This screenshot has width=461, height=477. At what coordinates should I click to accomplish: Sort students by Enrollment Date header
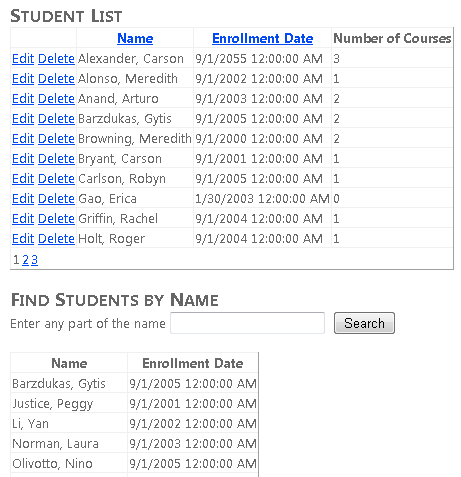pos(263,38)
